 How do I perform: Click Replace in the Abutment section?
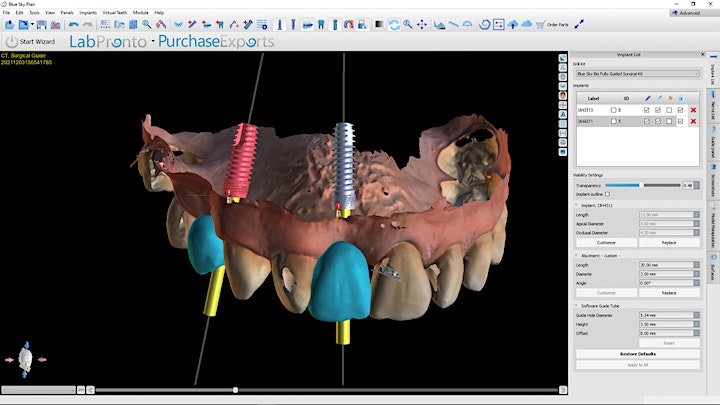[x=669, y=292]
